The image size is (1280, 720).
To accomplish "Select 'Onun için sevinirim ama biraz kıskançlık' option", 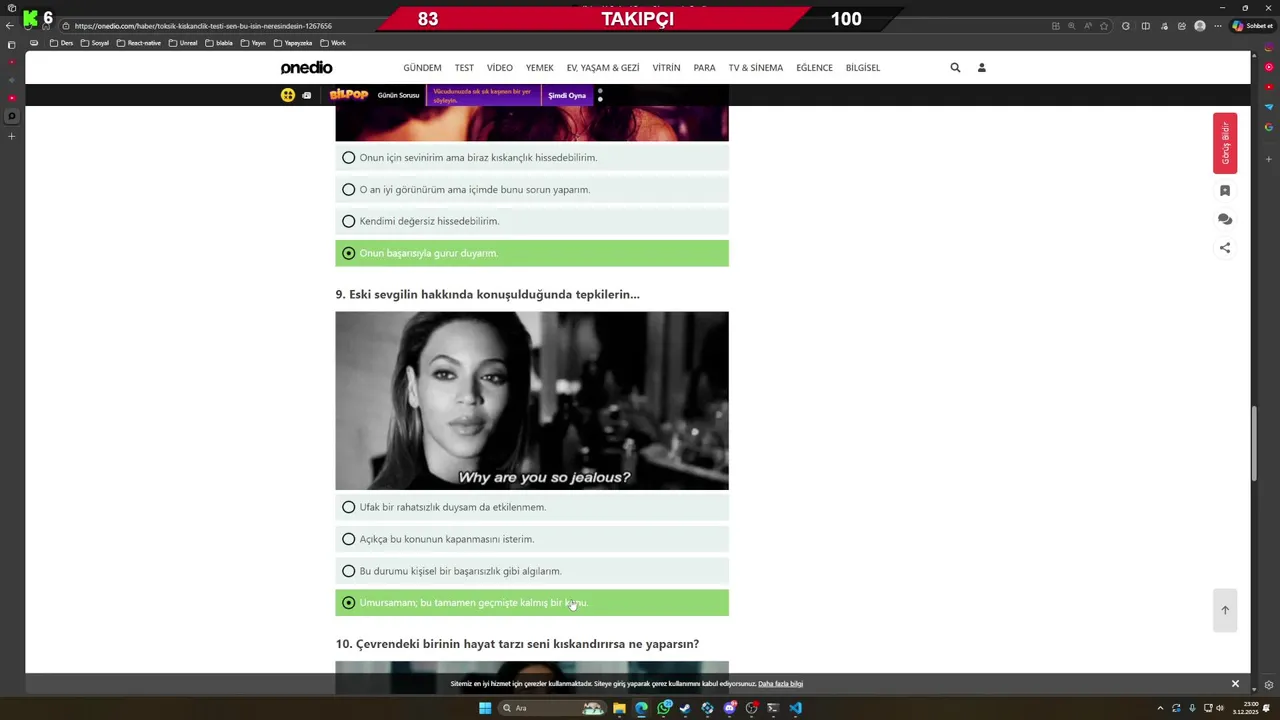I will [x=532, y=158].
